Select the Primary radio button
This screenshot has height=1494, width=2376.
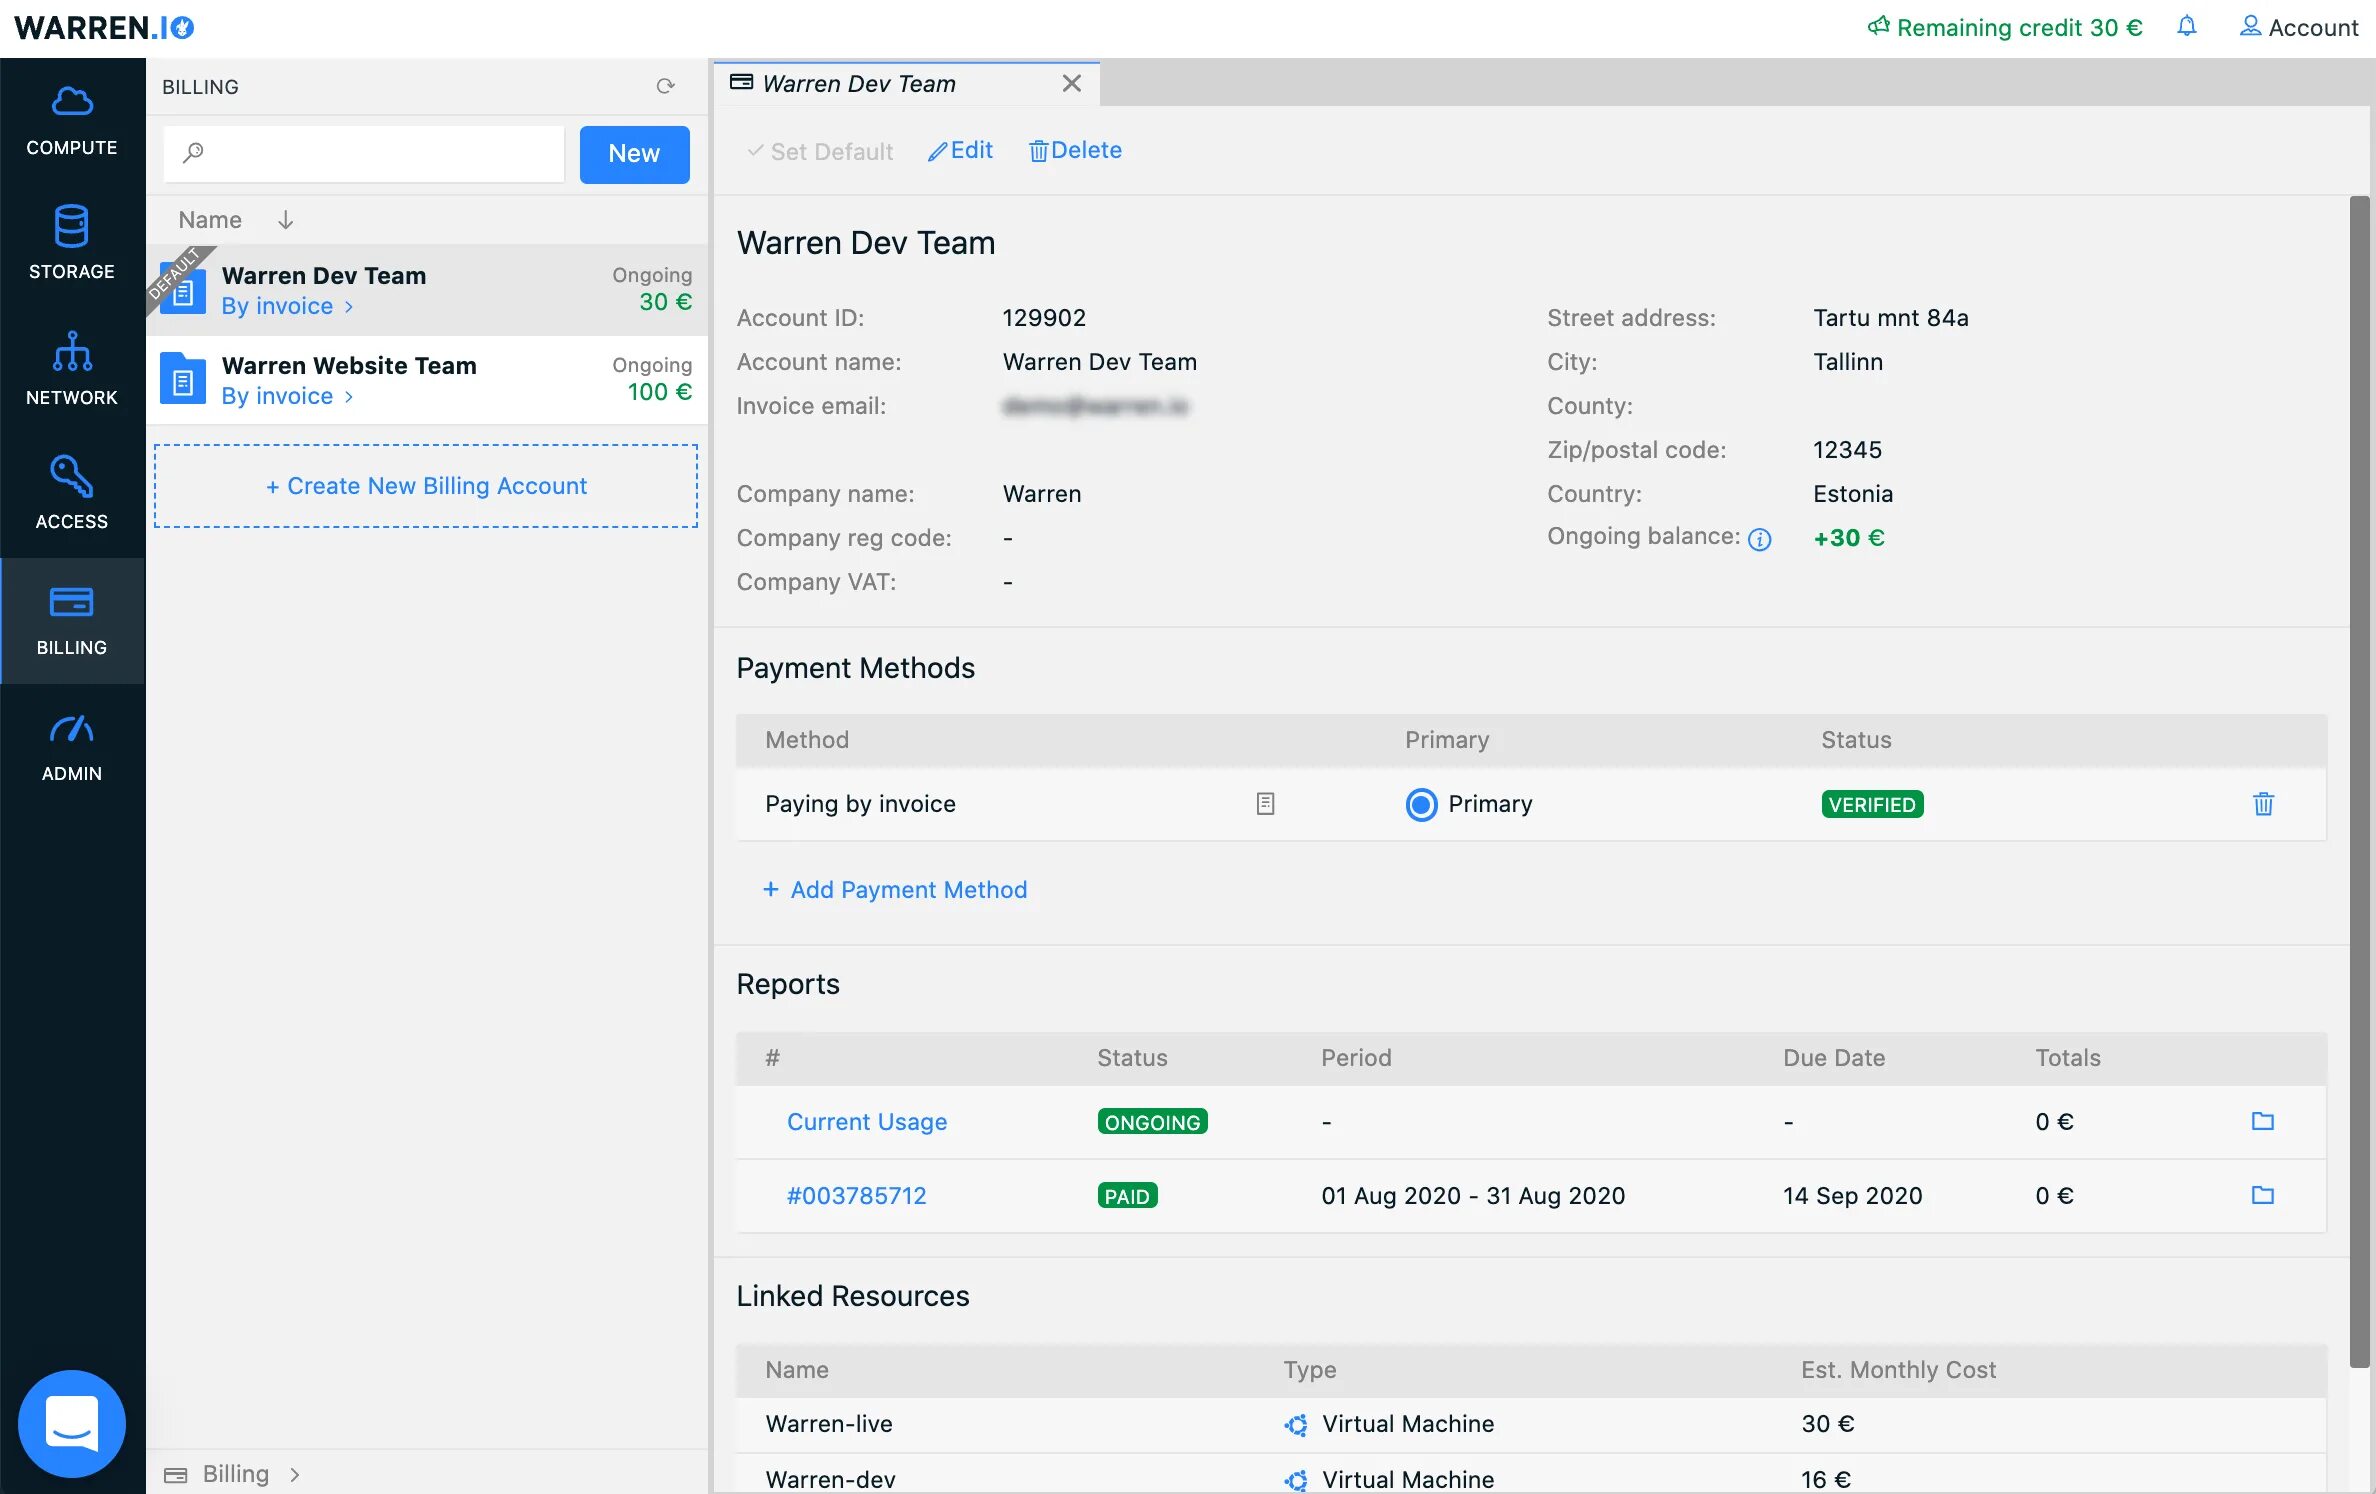tap(1421, 804)
